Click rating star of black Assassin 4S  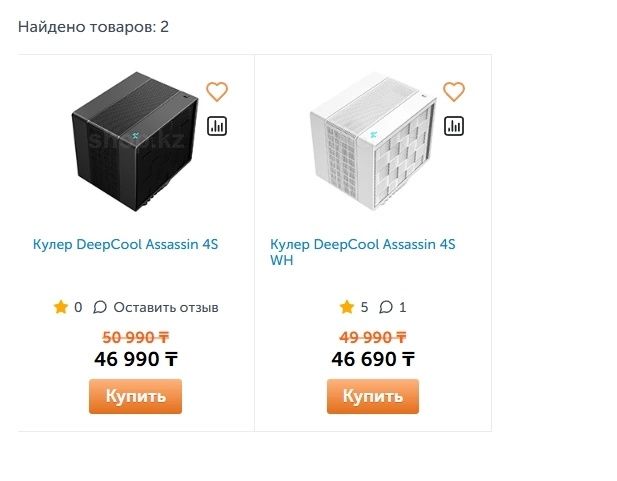(x=61, y=307)
